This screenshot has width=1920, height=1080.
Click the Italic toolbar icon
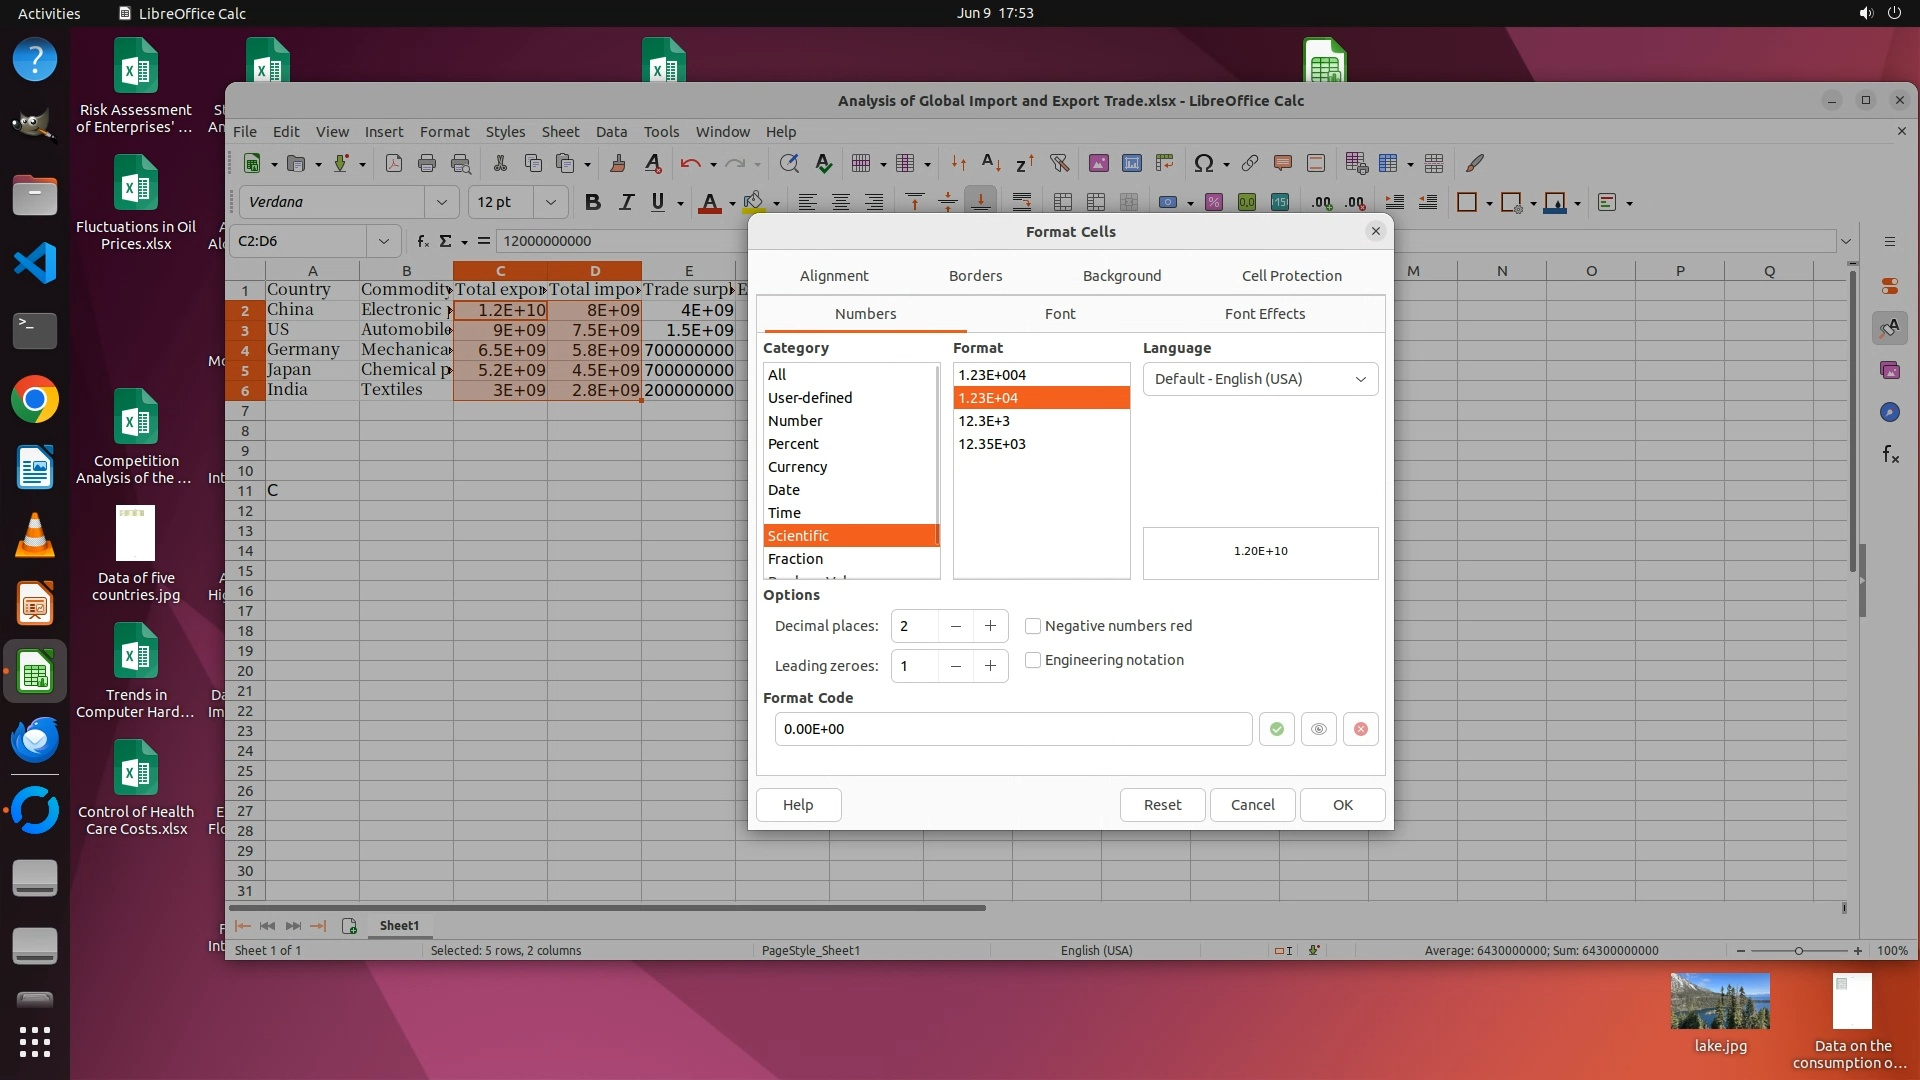(x=626, y=202)
